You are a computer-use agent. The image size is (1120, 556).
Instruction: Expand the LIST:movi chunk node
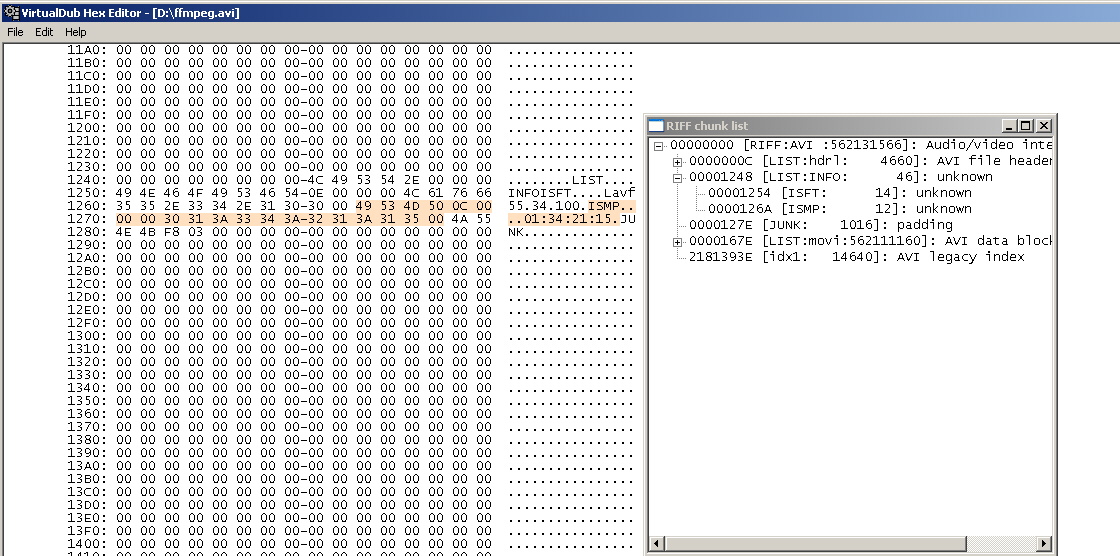point(677,242)
